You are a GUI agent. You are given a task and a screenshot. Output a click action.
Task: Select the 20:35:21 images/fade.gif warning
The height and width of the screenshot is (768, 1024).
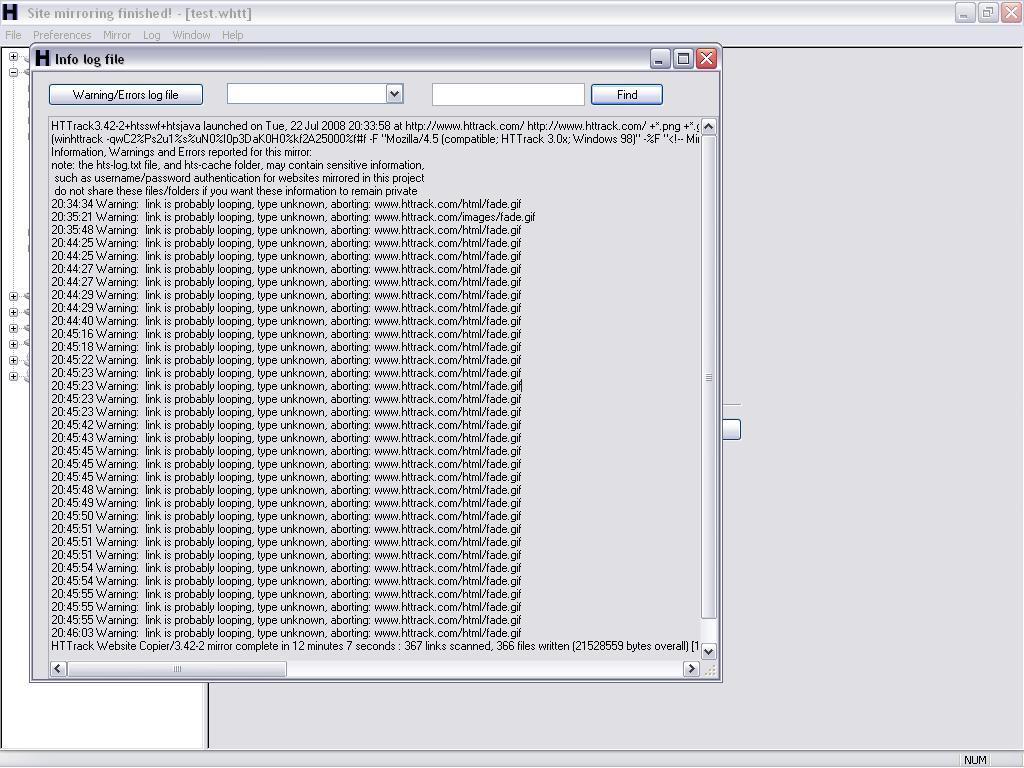(x=293, y=217)
